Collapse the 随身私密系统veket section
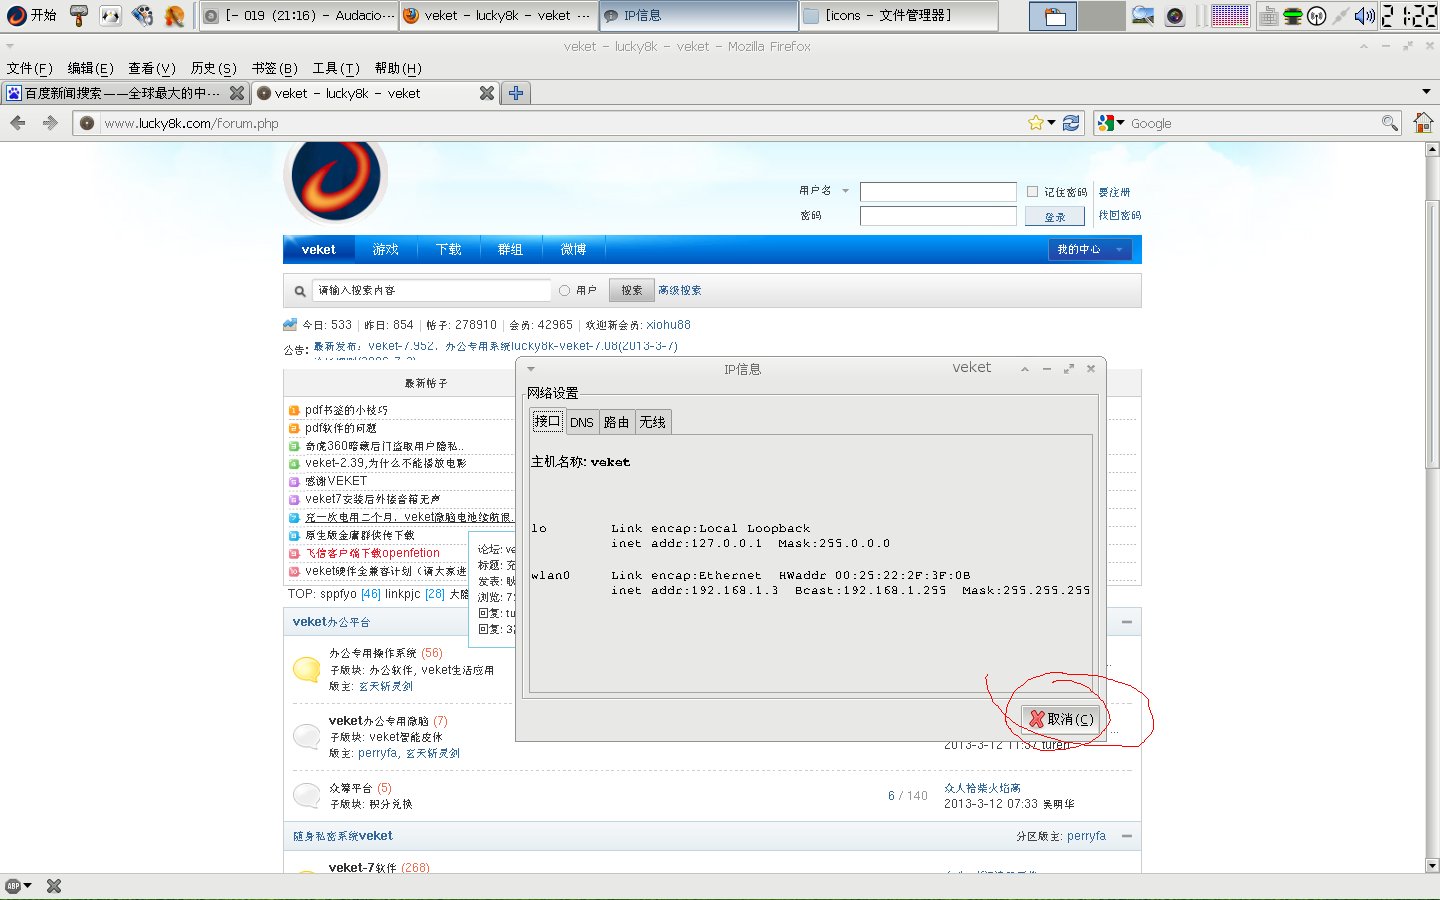Screen dimensions: 1440x900 [1127, 836]
